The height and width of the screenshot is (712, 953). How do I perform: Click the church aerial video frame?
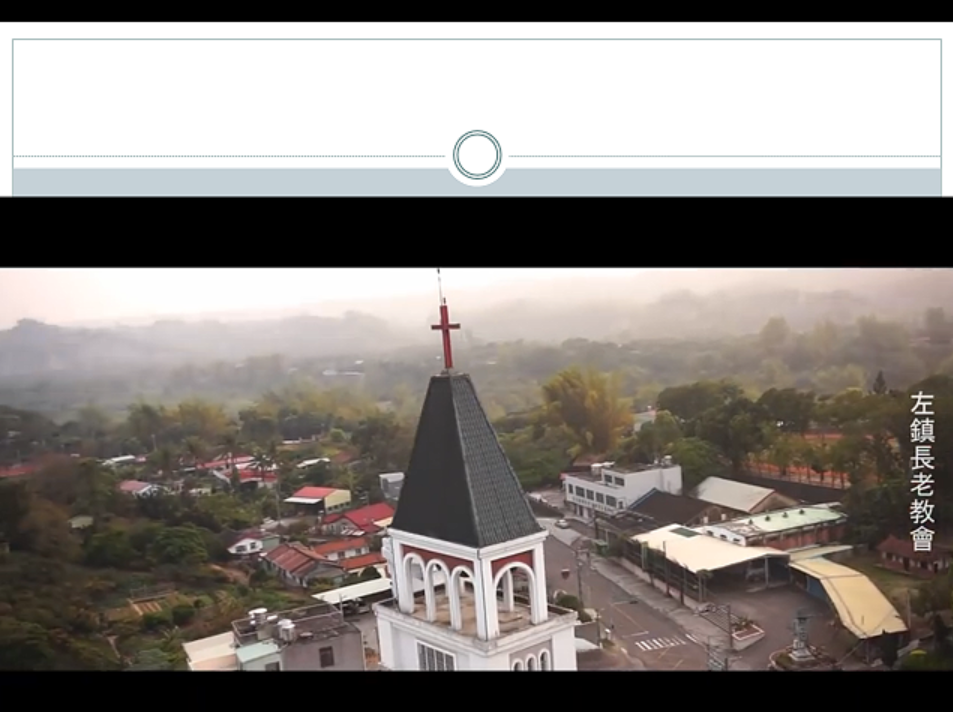click(476, 469)
